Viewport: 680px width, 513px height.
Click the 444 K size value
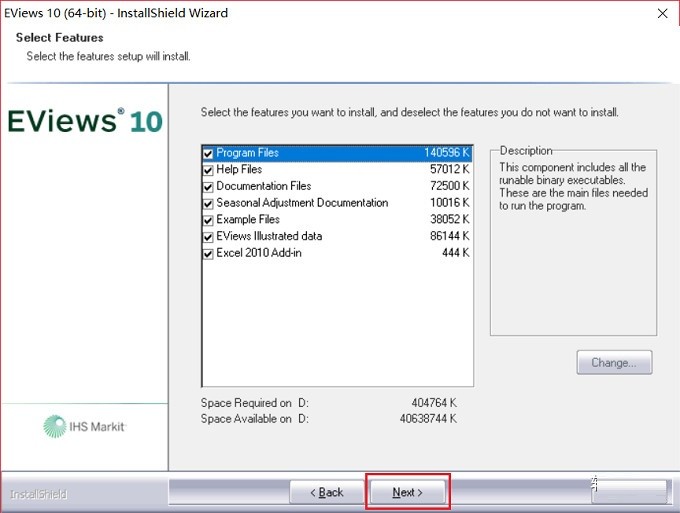(456, 253)
